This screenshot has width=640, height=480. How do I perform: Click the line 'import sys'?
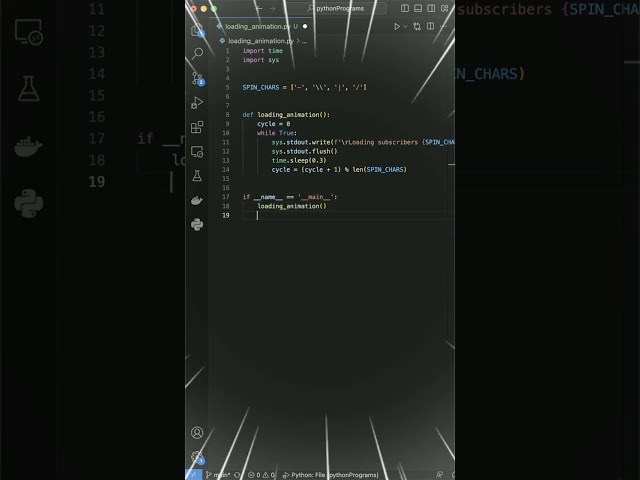tap(261, 60)
